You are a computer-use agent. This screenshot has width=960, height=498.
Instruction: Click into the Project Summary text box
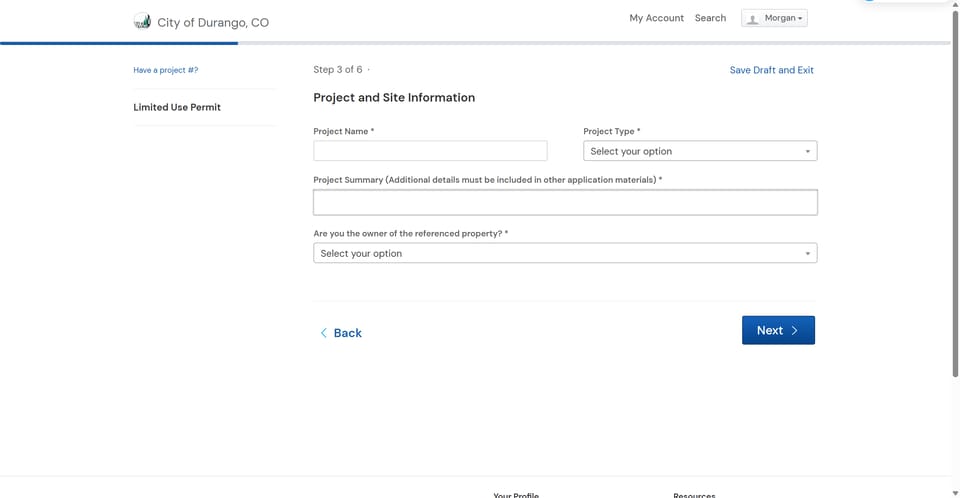point(565,202)
